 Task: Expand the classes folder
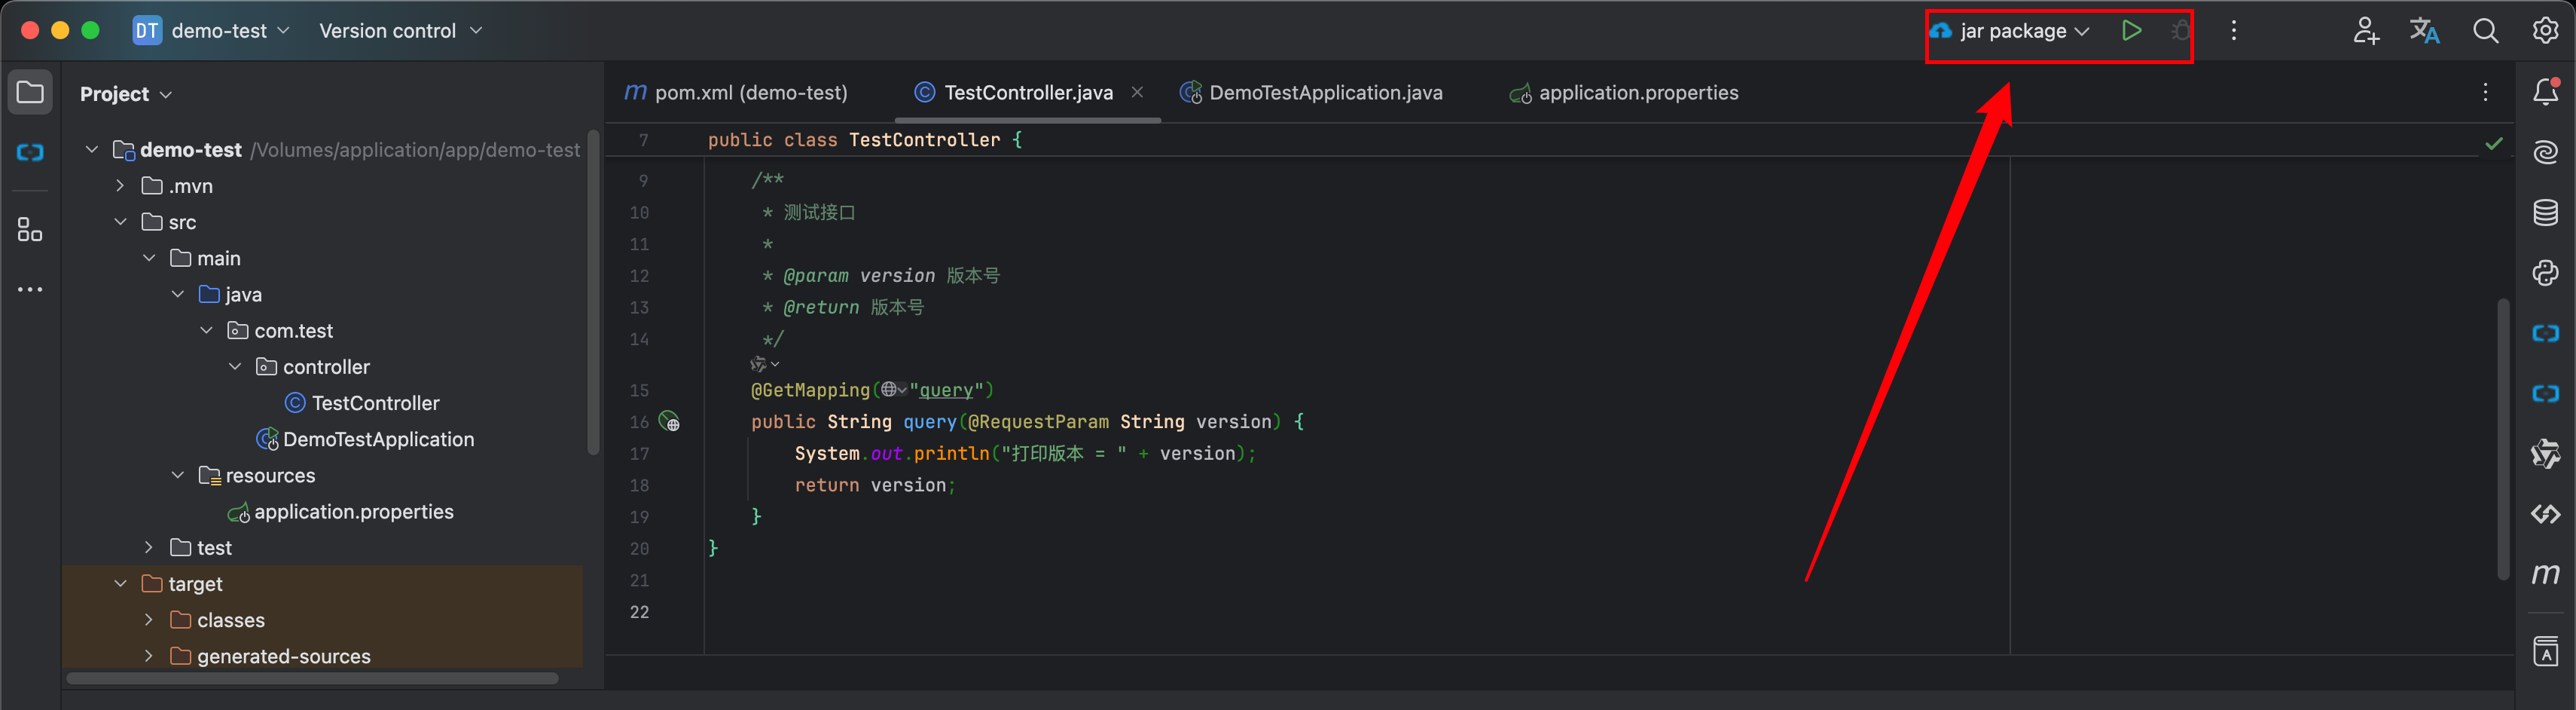click(x=149, y=620)
